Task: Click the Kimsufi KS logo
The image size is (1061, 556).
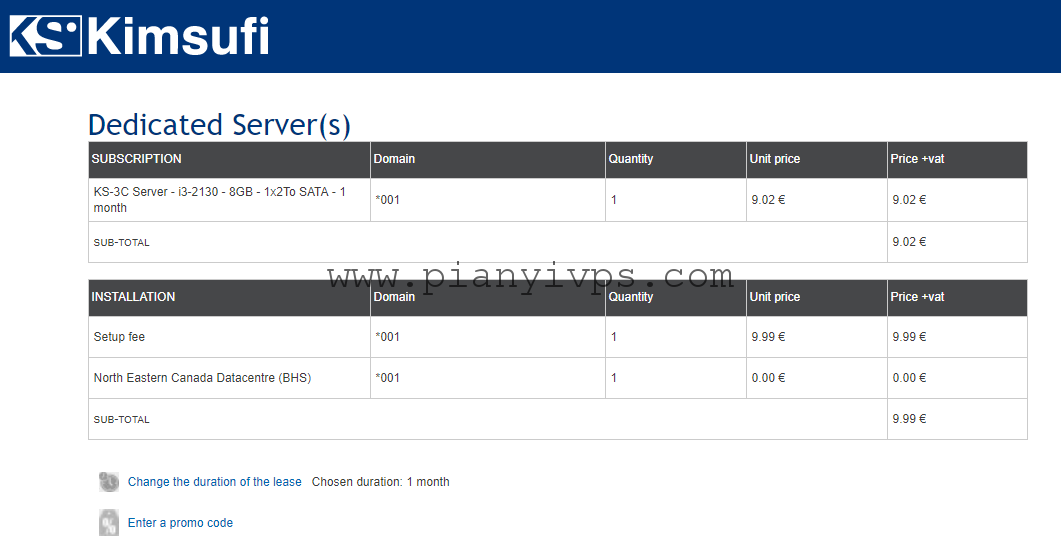Action: 139,36
